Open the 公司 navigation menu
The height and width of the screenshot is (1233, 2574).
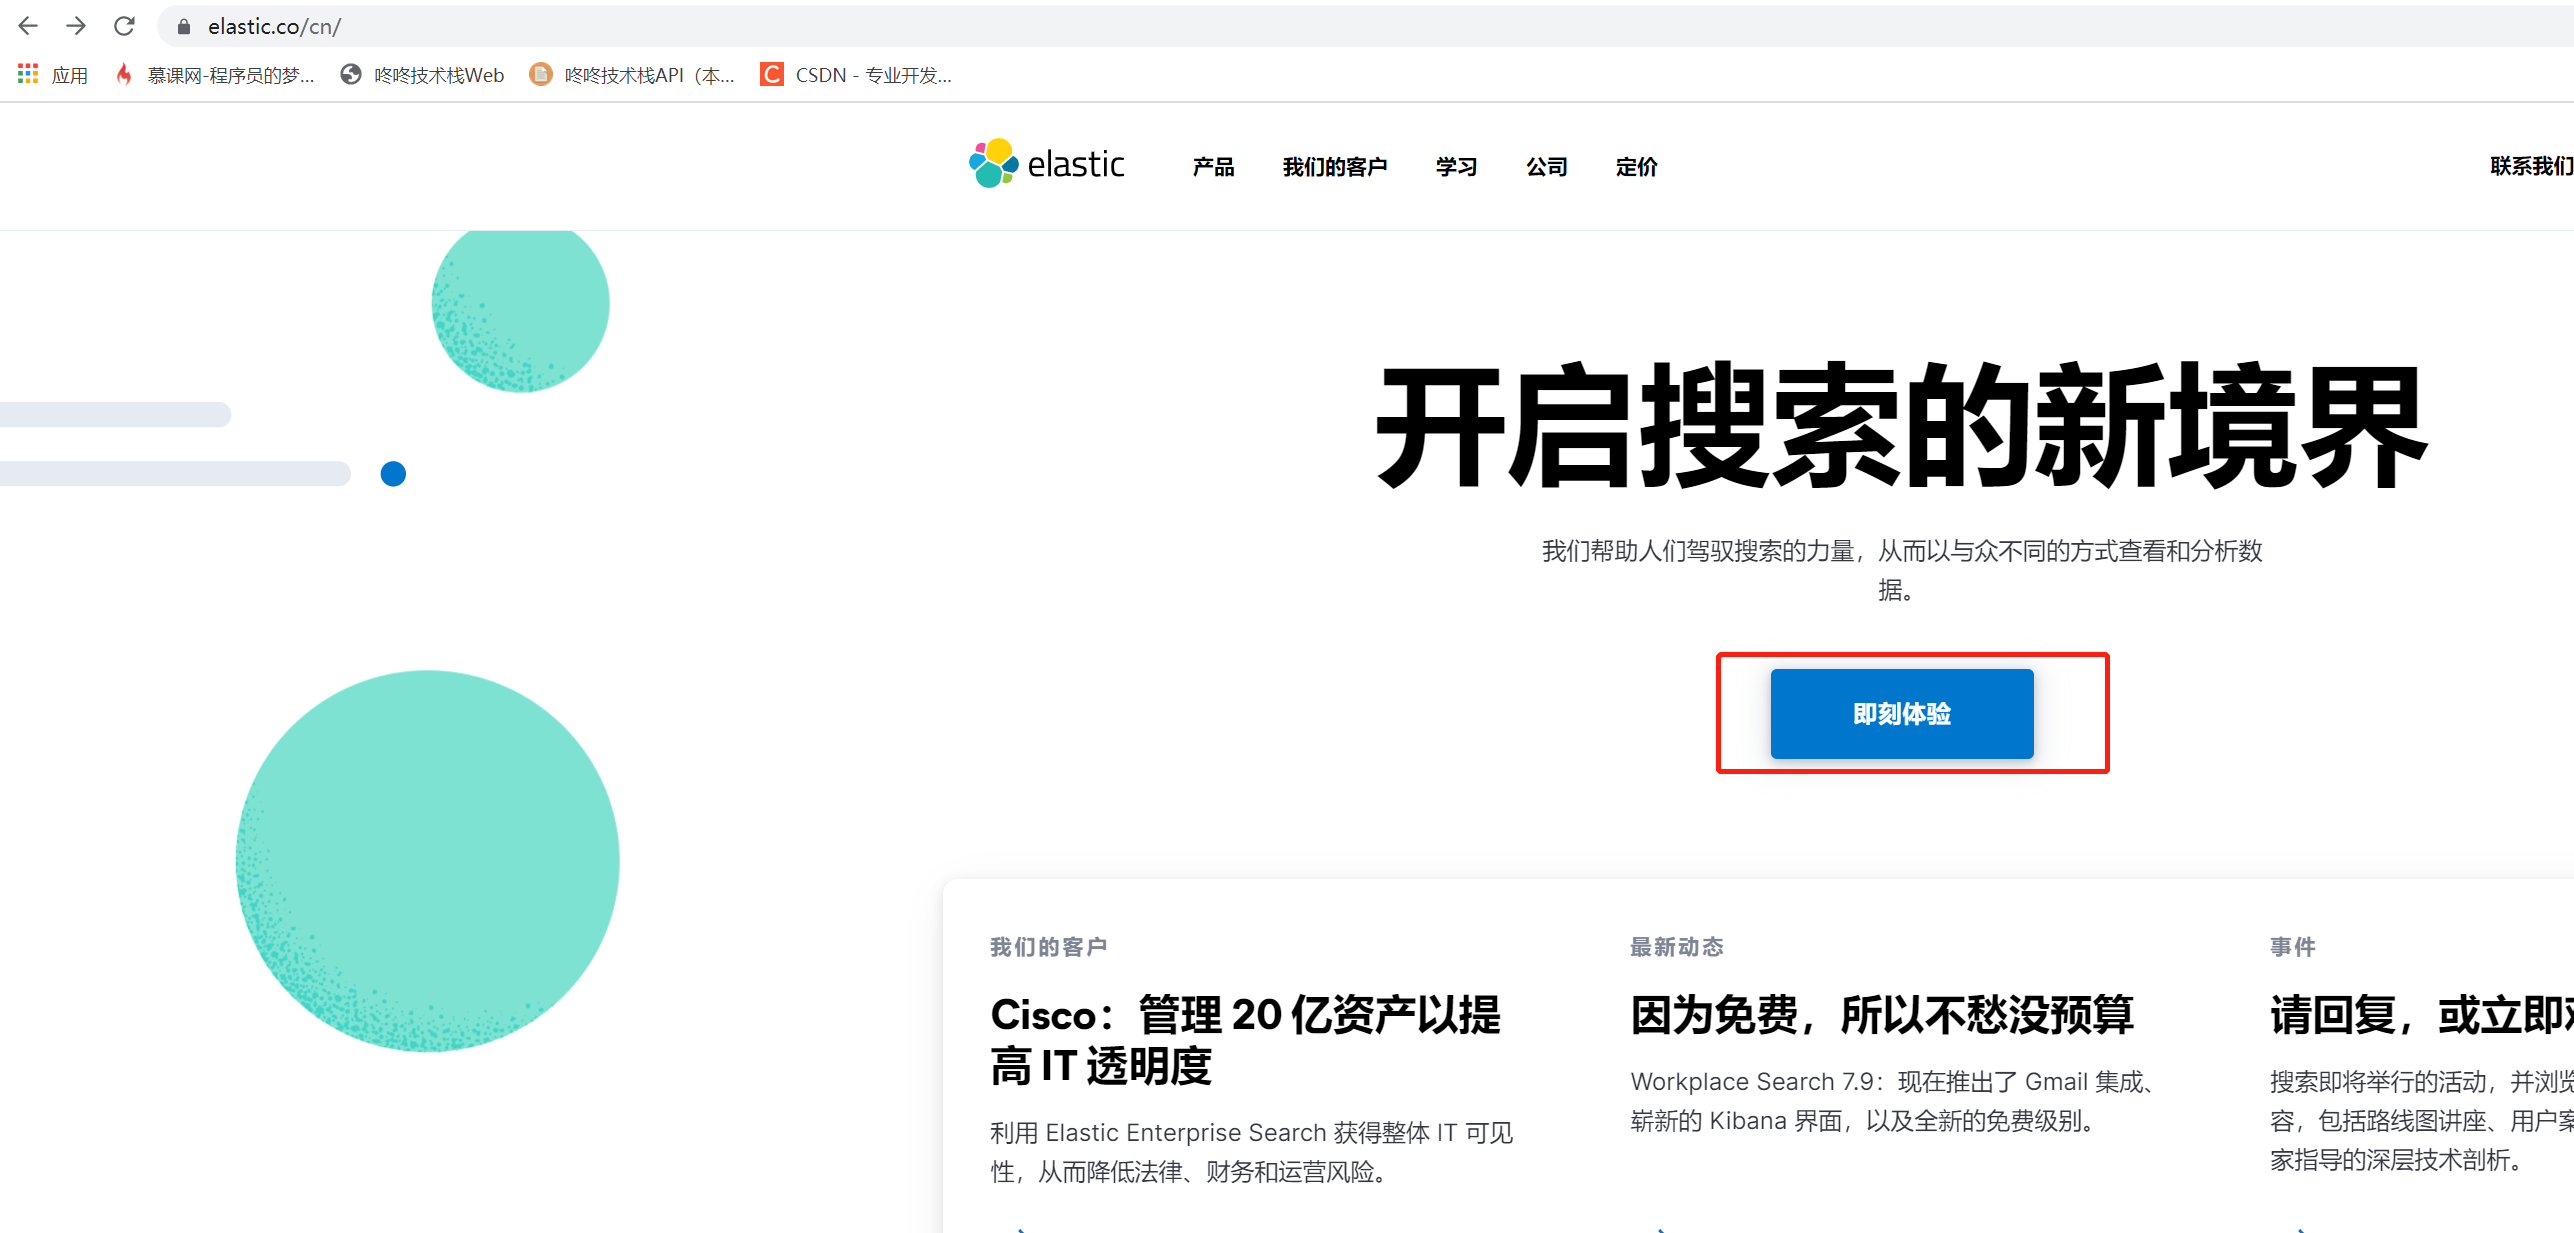pyautogui.click(x=1547, y=167)
